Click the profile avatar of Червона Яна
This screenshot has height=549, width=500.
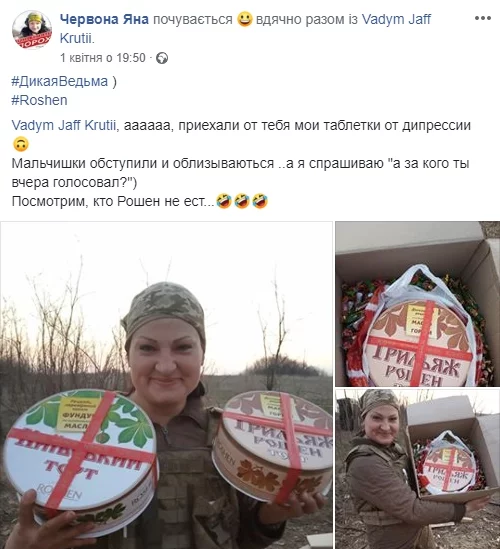(32, 29)
